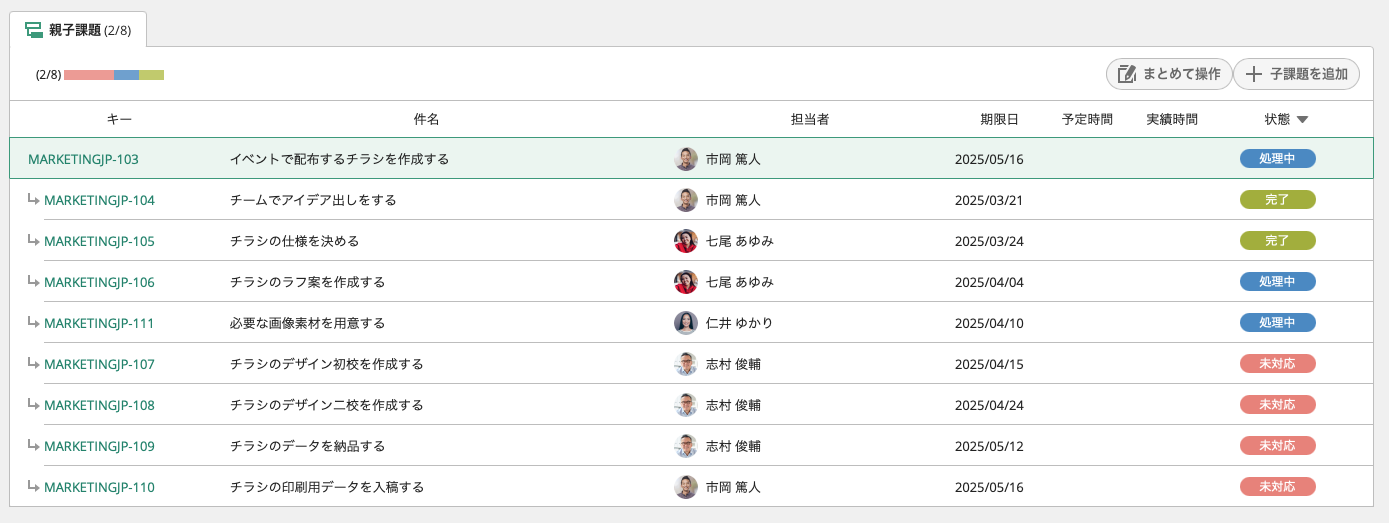Click the plus icon on 子課題を追加
Image resolution: width=1389 pixels, height=523 pixels.
(x=1254, y=74)
